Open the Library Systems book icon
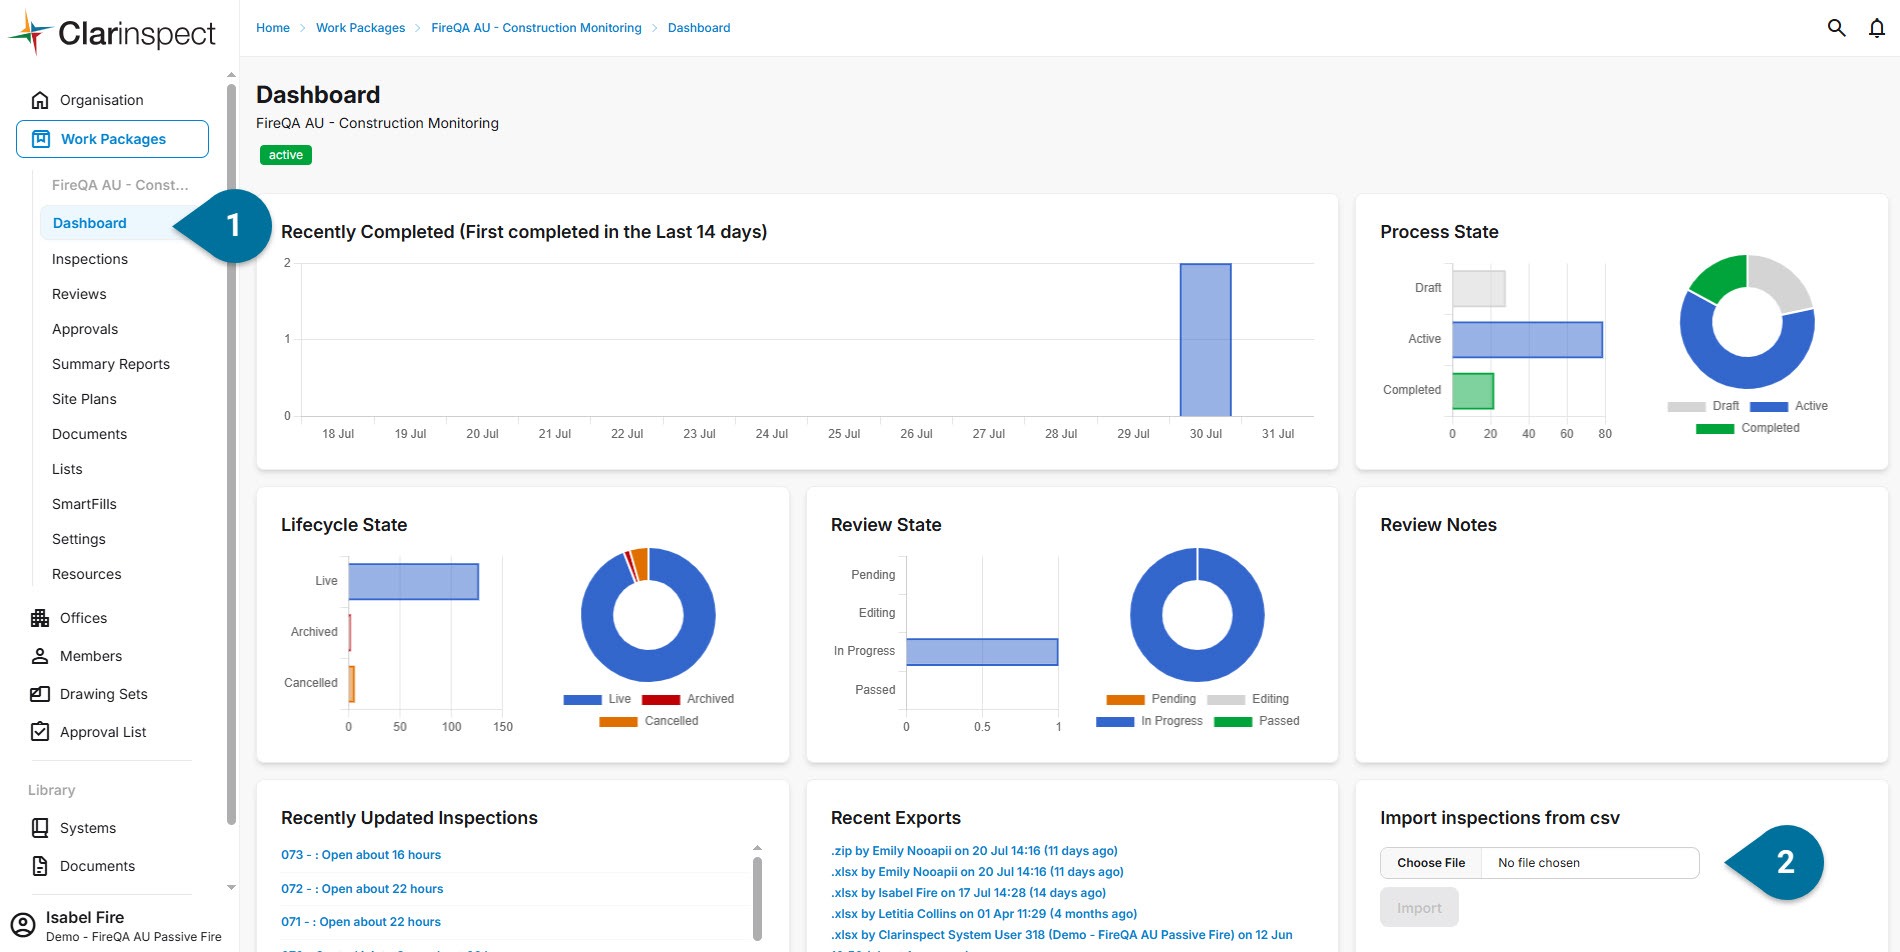 (x=40, y=828)
